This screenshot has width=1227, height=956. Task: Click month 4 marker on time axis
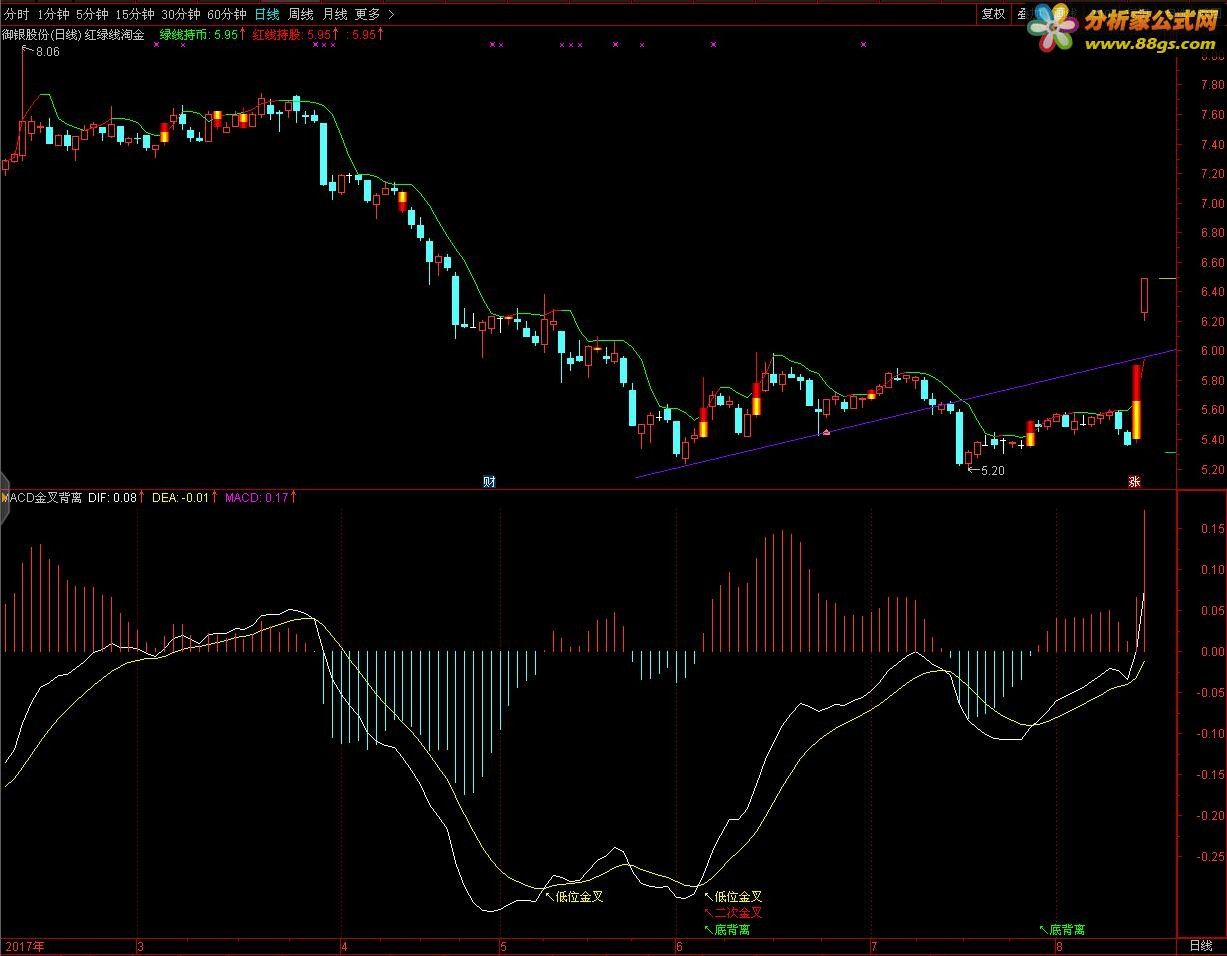(344, 946)
